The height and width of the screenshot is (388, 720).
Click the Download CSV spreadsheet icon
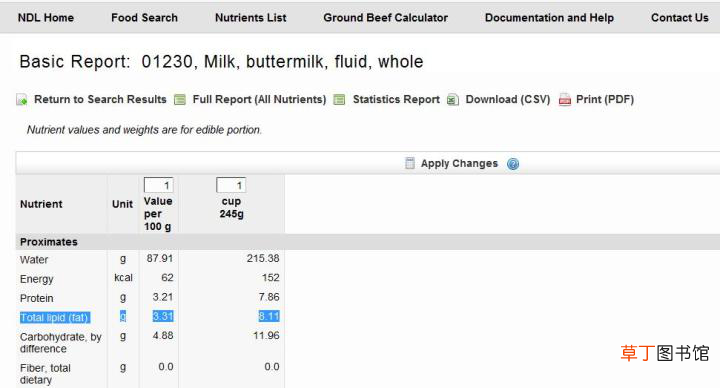click(452, 99)
